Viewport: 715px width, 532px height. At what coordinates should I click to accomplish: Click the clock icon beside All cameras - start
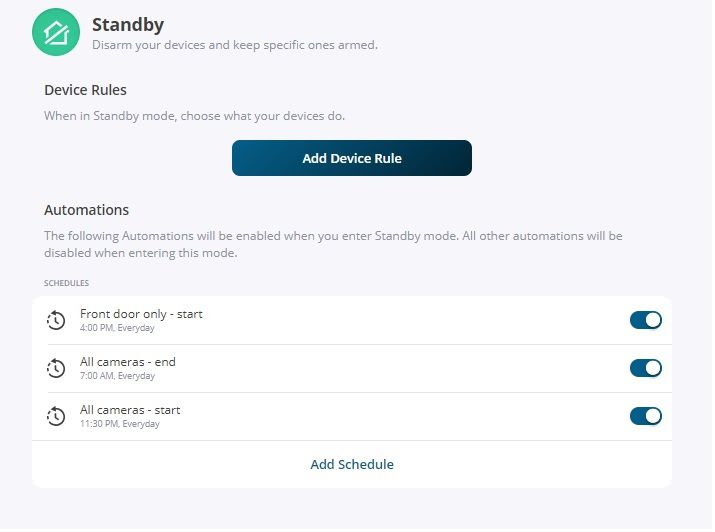(x=56, y=417)
